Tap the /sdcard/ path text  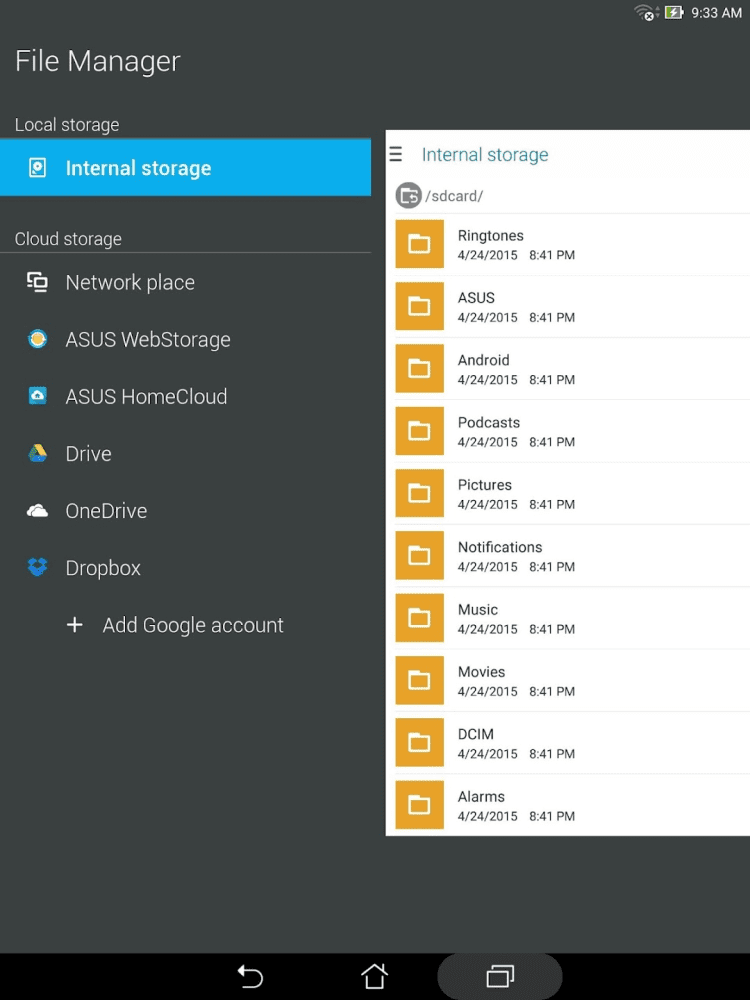pos(455,196)
